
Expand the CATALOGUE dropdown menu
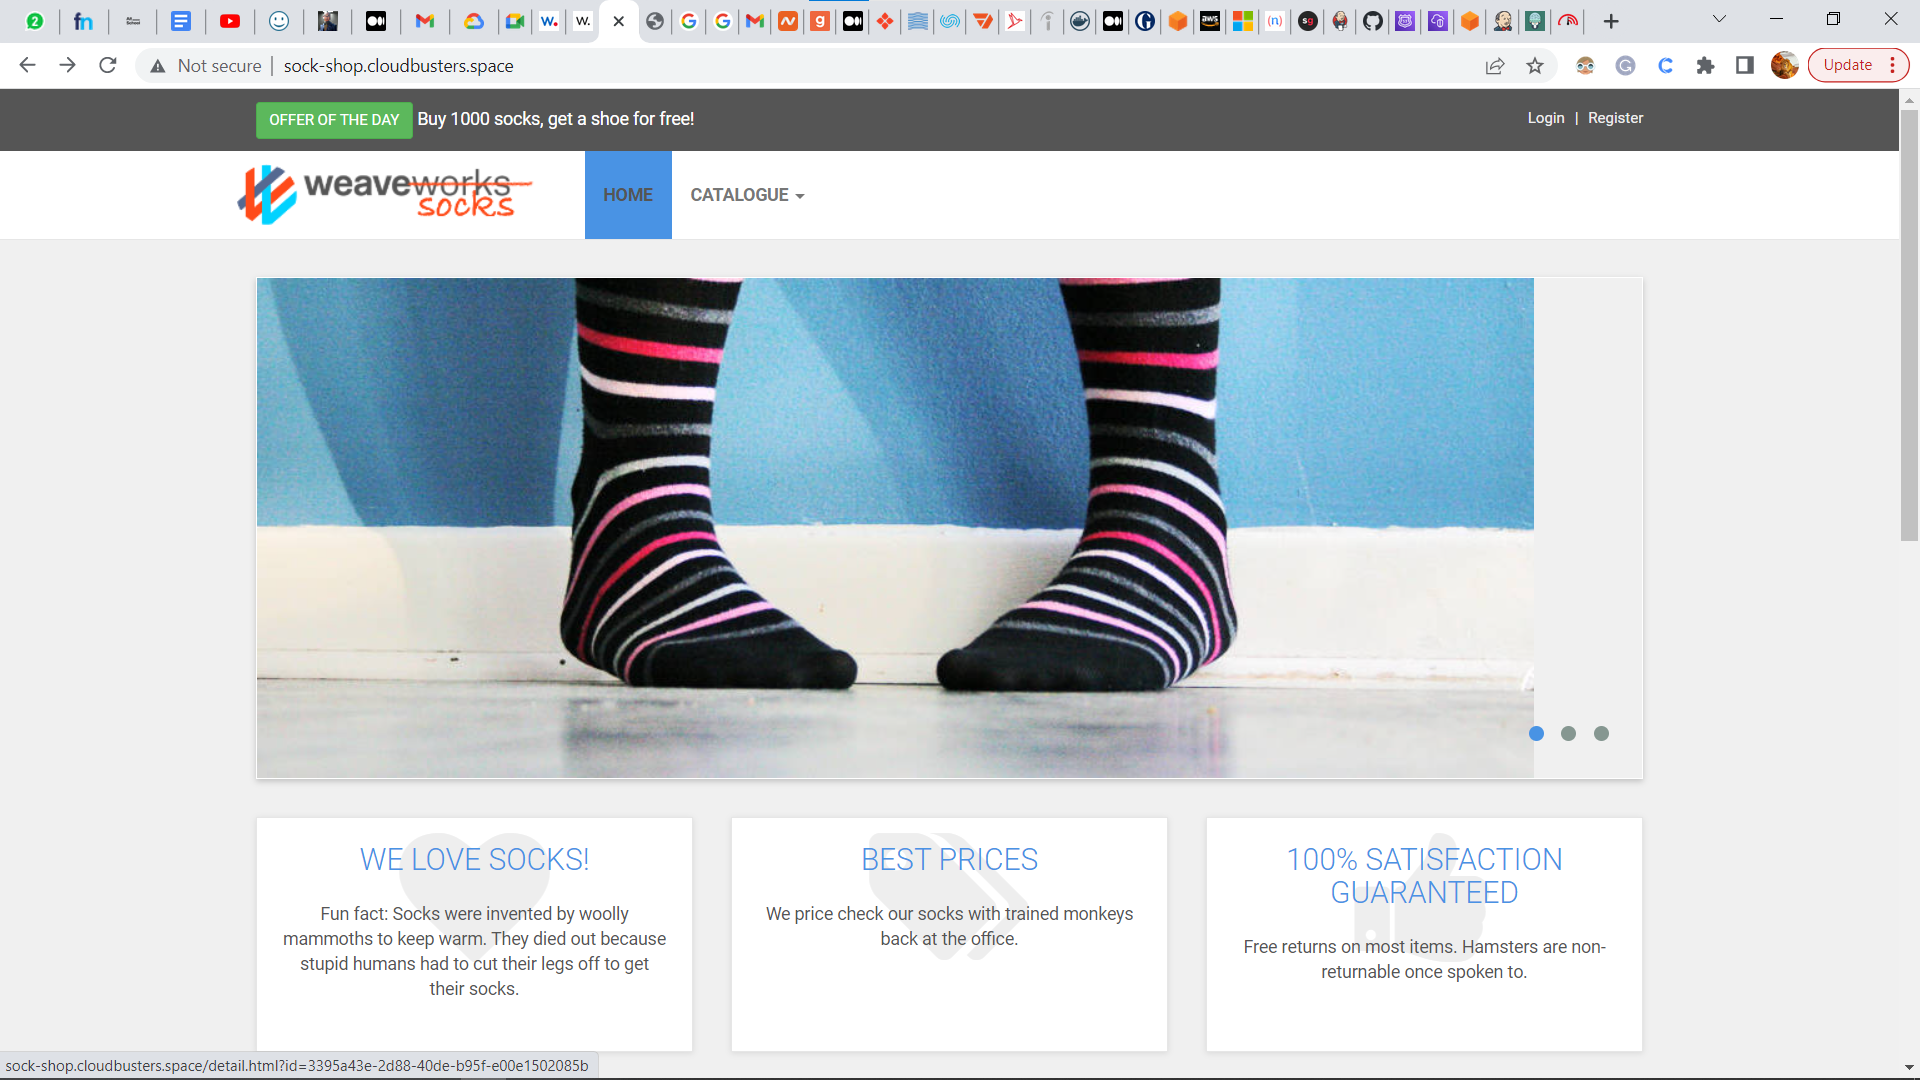point(747,195)
